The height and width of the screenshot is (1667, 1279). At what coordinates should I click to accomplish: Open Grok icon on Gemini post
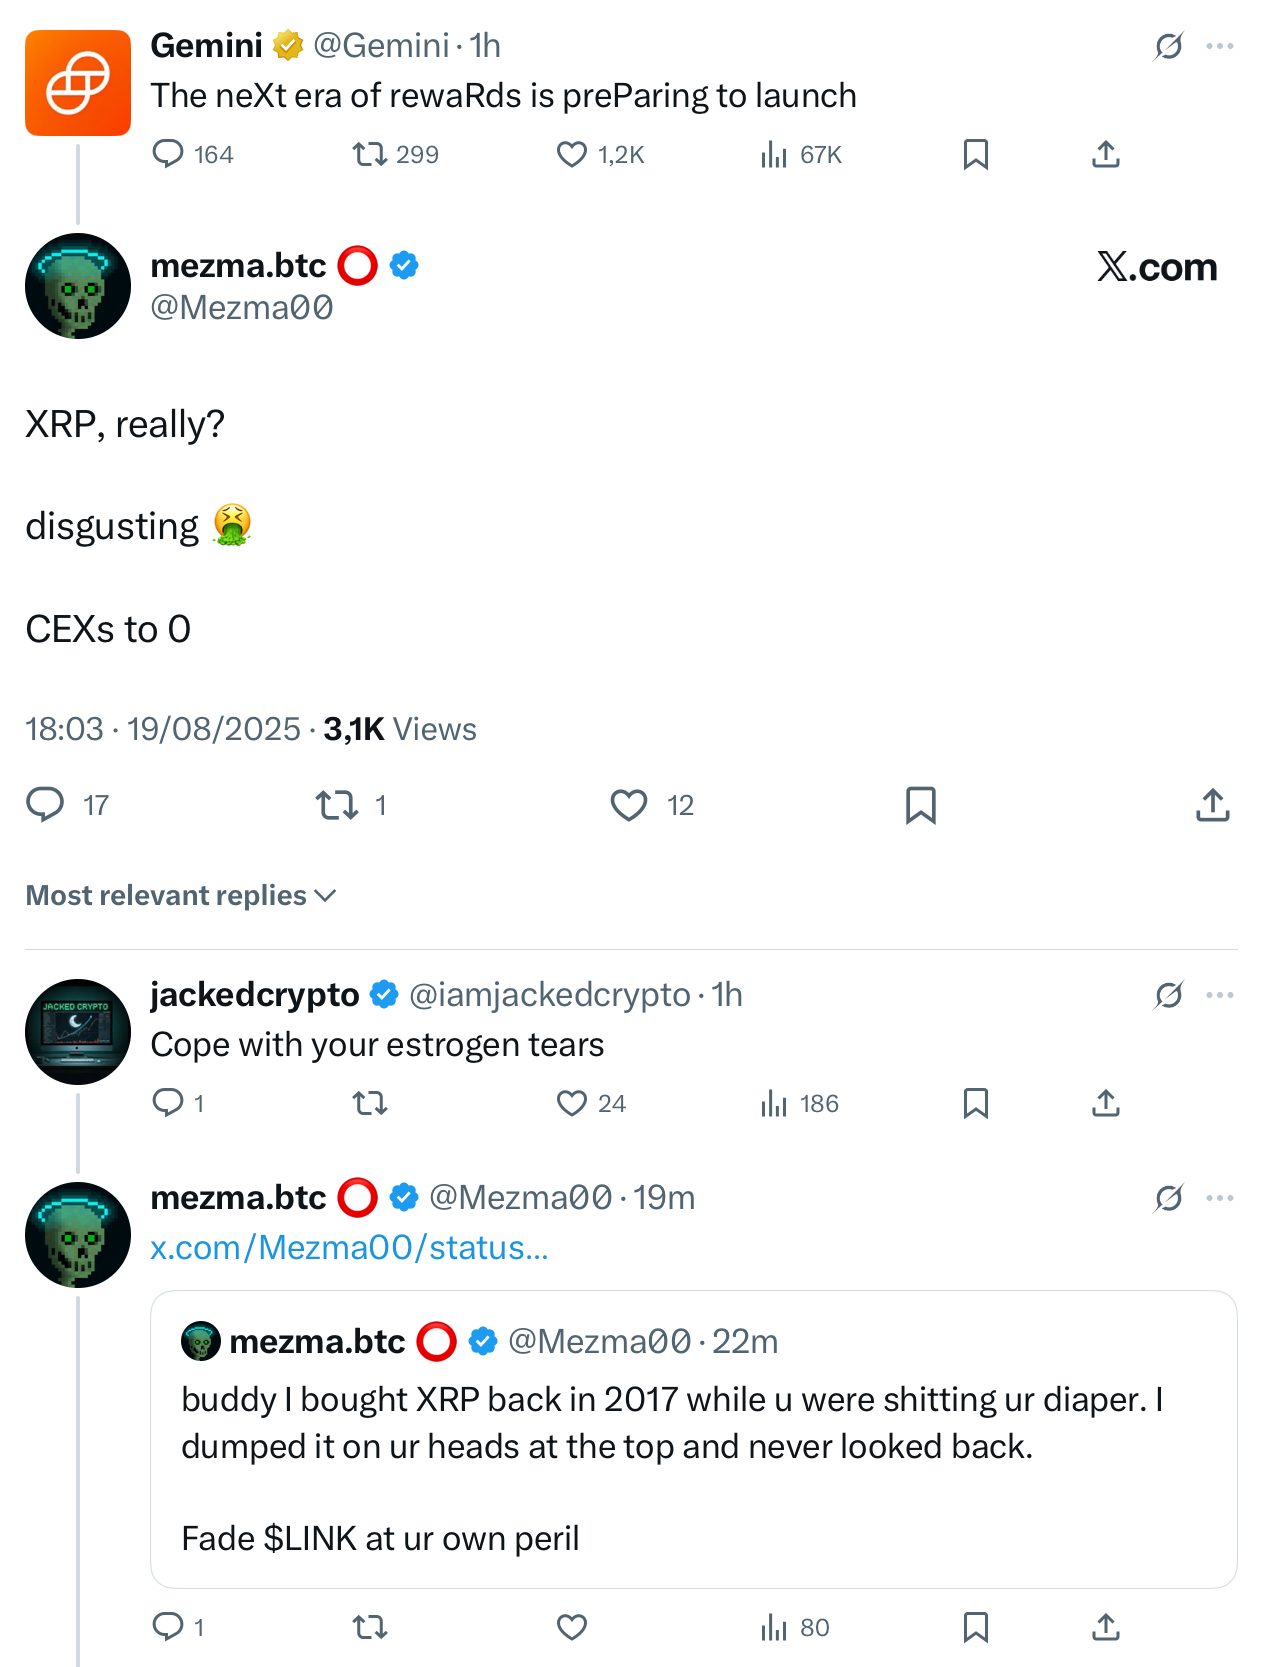click(x=1168, y=46)
